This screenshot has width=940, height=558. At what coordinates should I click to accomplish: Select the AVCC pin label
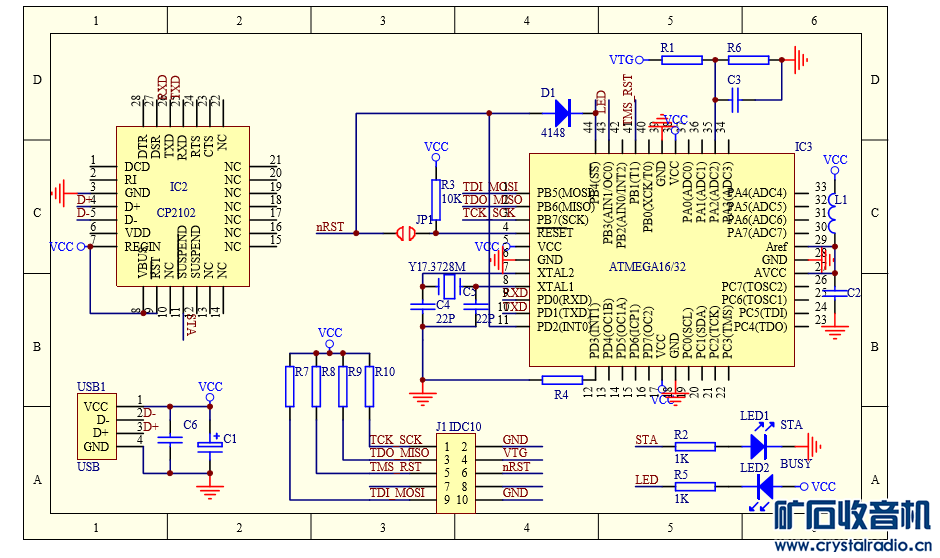pyautogui.click(x=770, y=273)
